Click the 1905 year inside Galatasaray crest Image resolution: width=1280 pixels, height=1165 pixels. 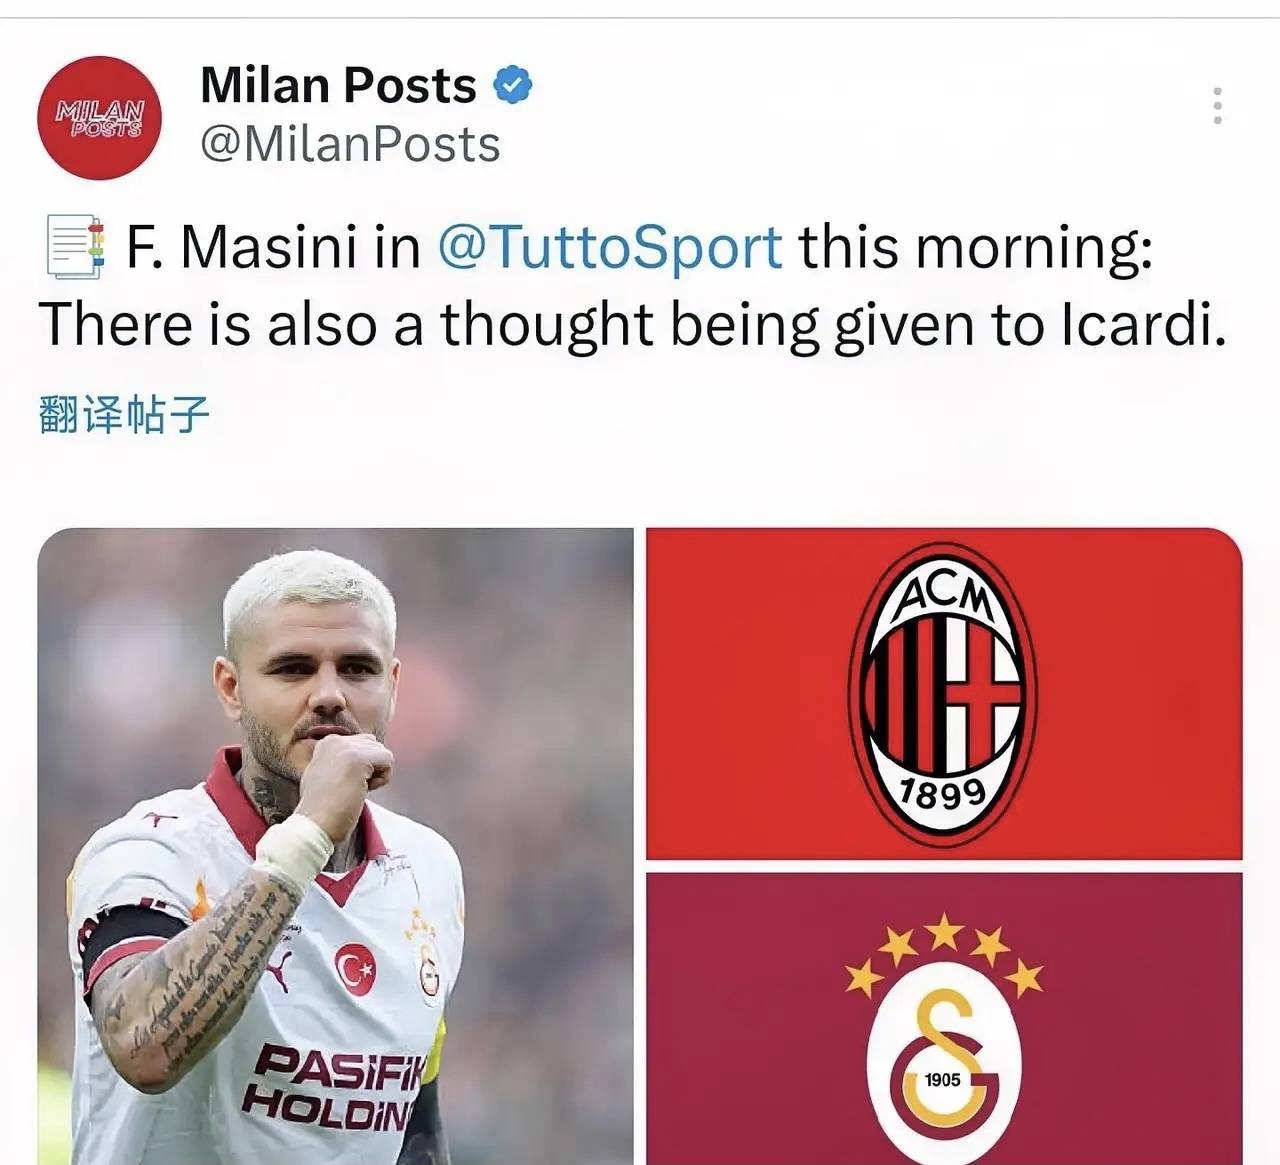coord(942,1079)
